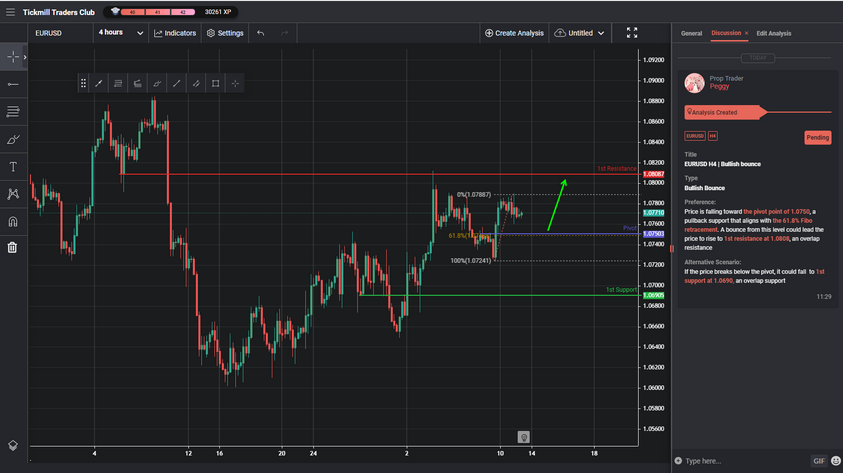Click the 1st Resistance price label 1.08087
Viewport: 843px width, 474px height.
(653, 174)
